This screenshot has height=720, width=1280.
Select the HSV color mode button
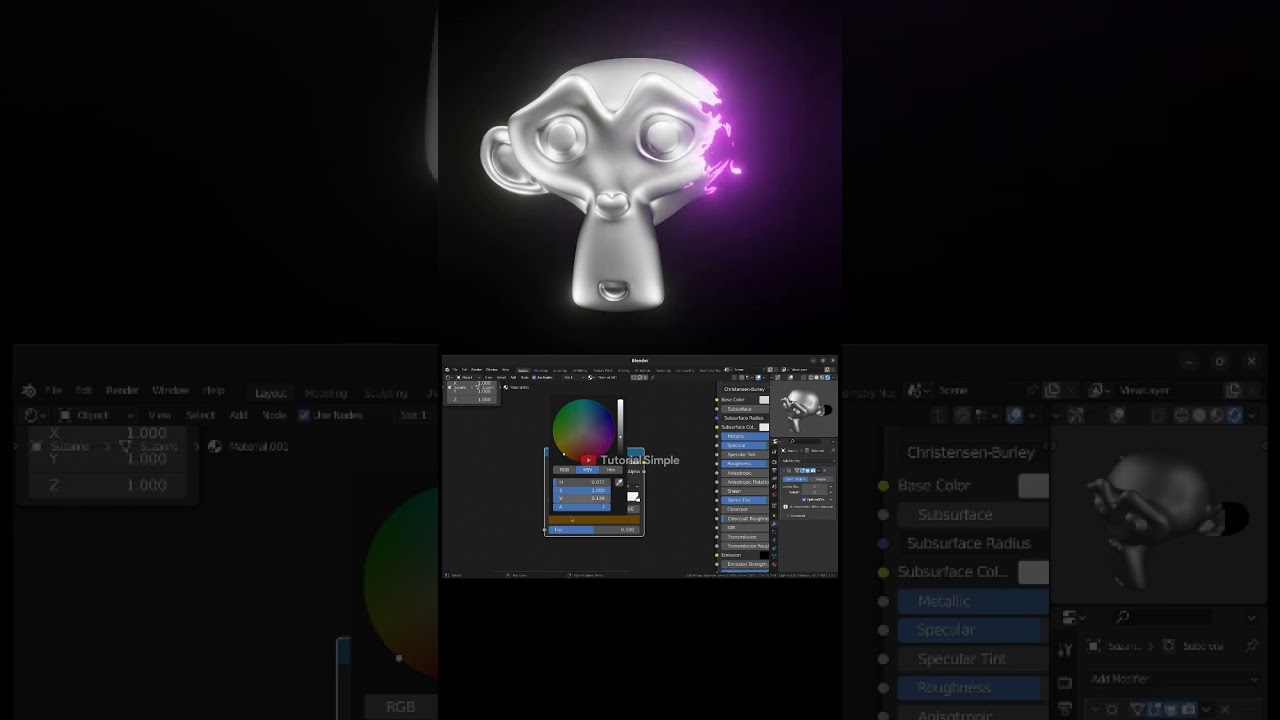click(587, 469)
